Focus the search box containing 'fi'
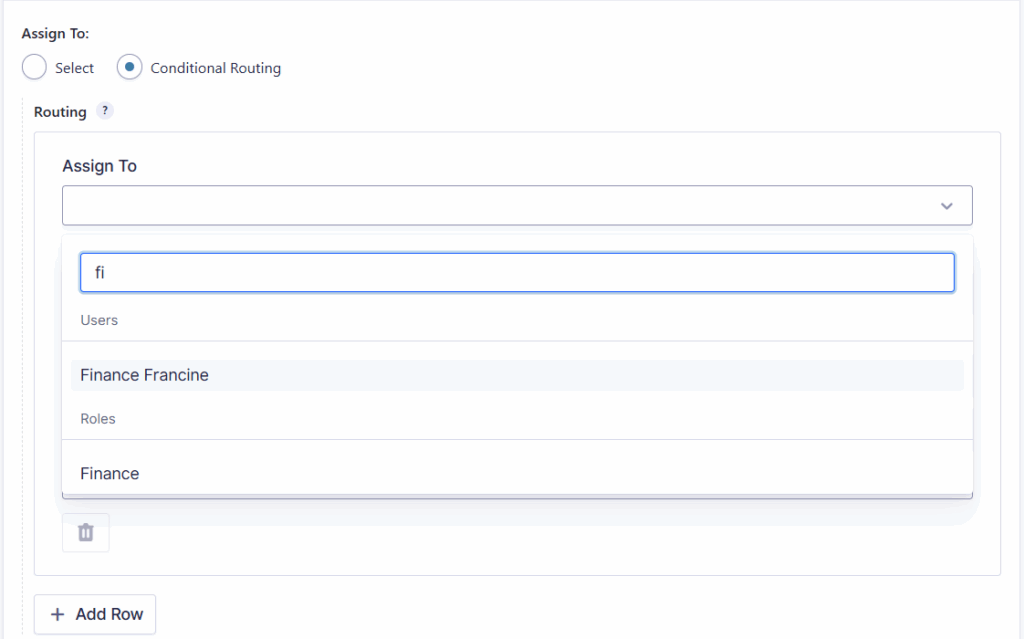 517,272
